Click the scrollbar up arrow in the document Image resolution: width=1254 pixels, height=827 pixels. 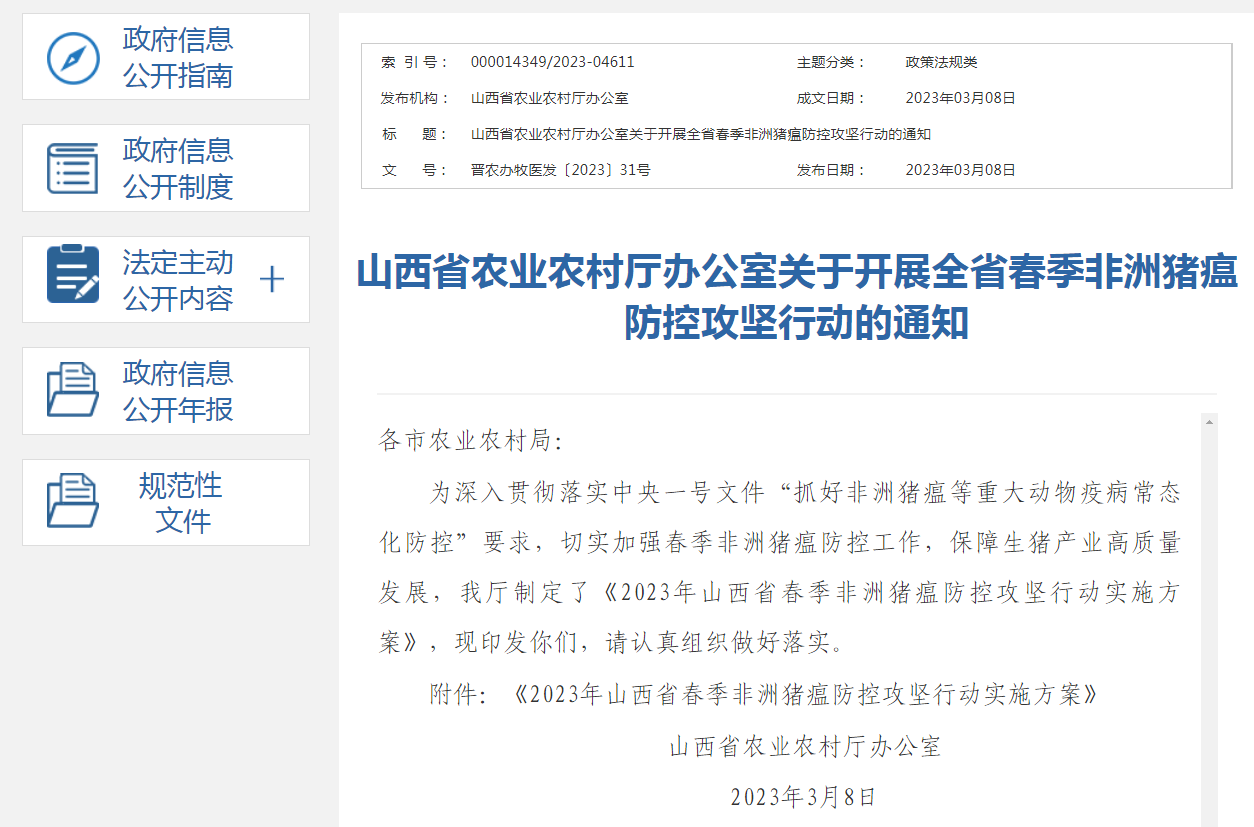click(x=1209, y=422)
